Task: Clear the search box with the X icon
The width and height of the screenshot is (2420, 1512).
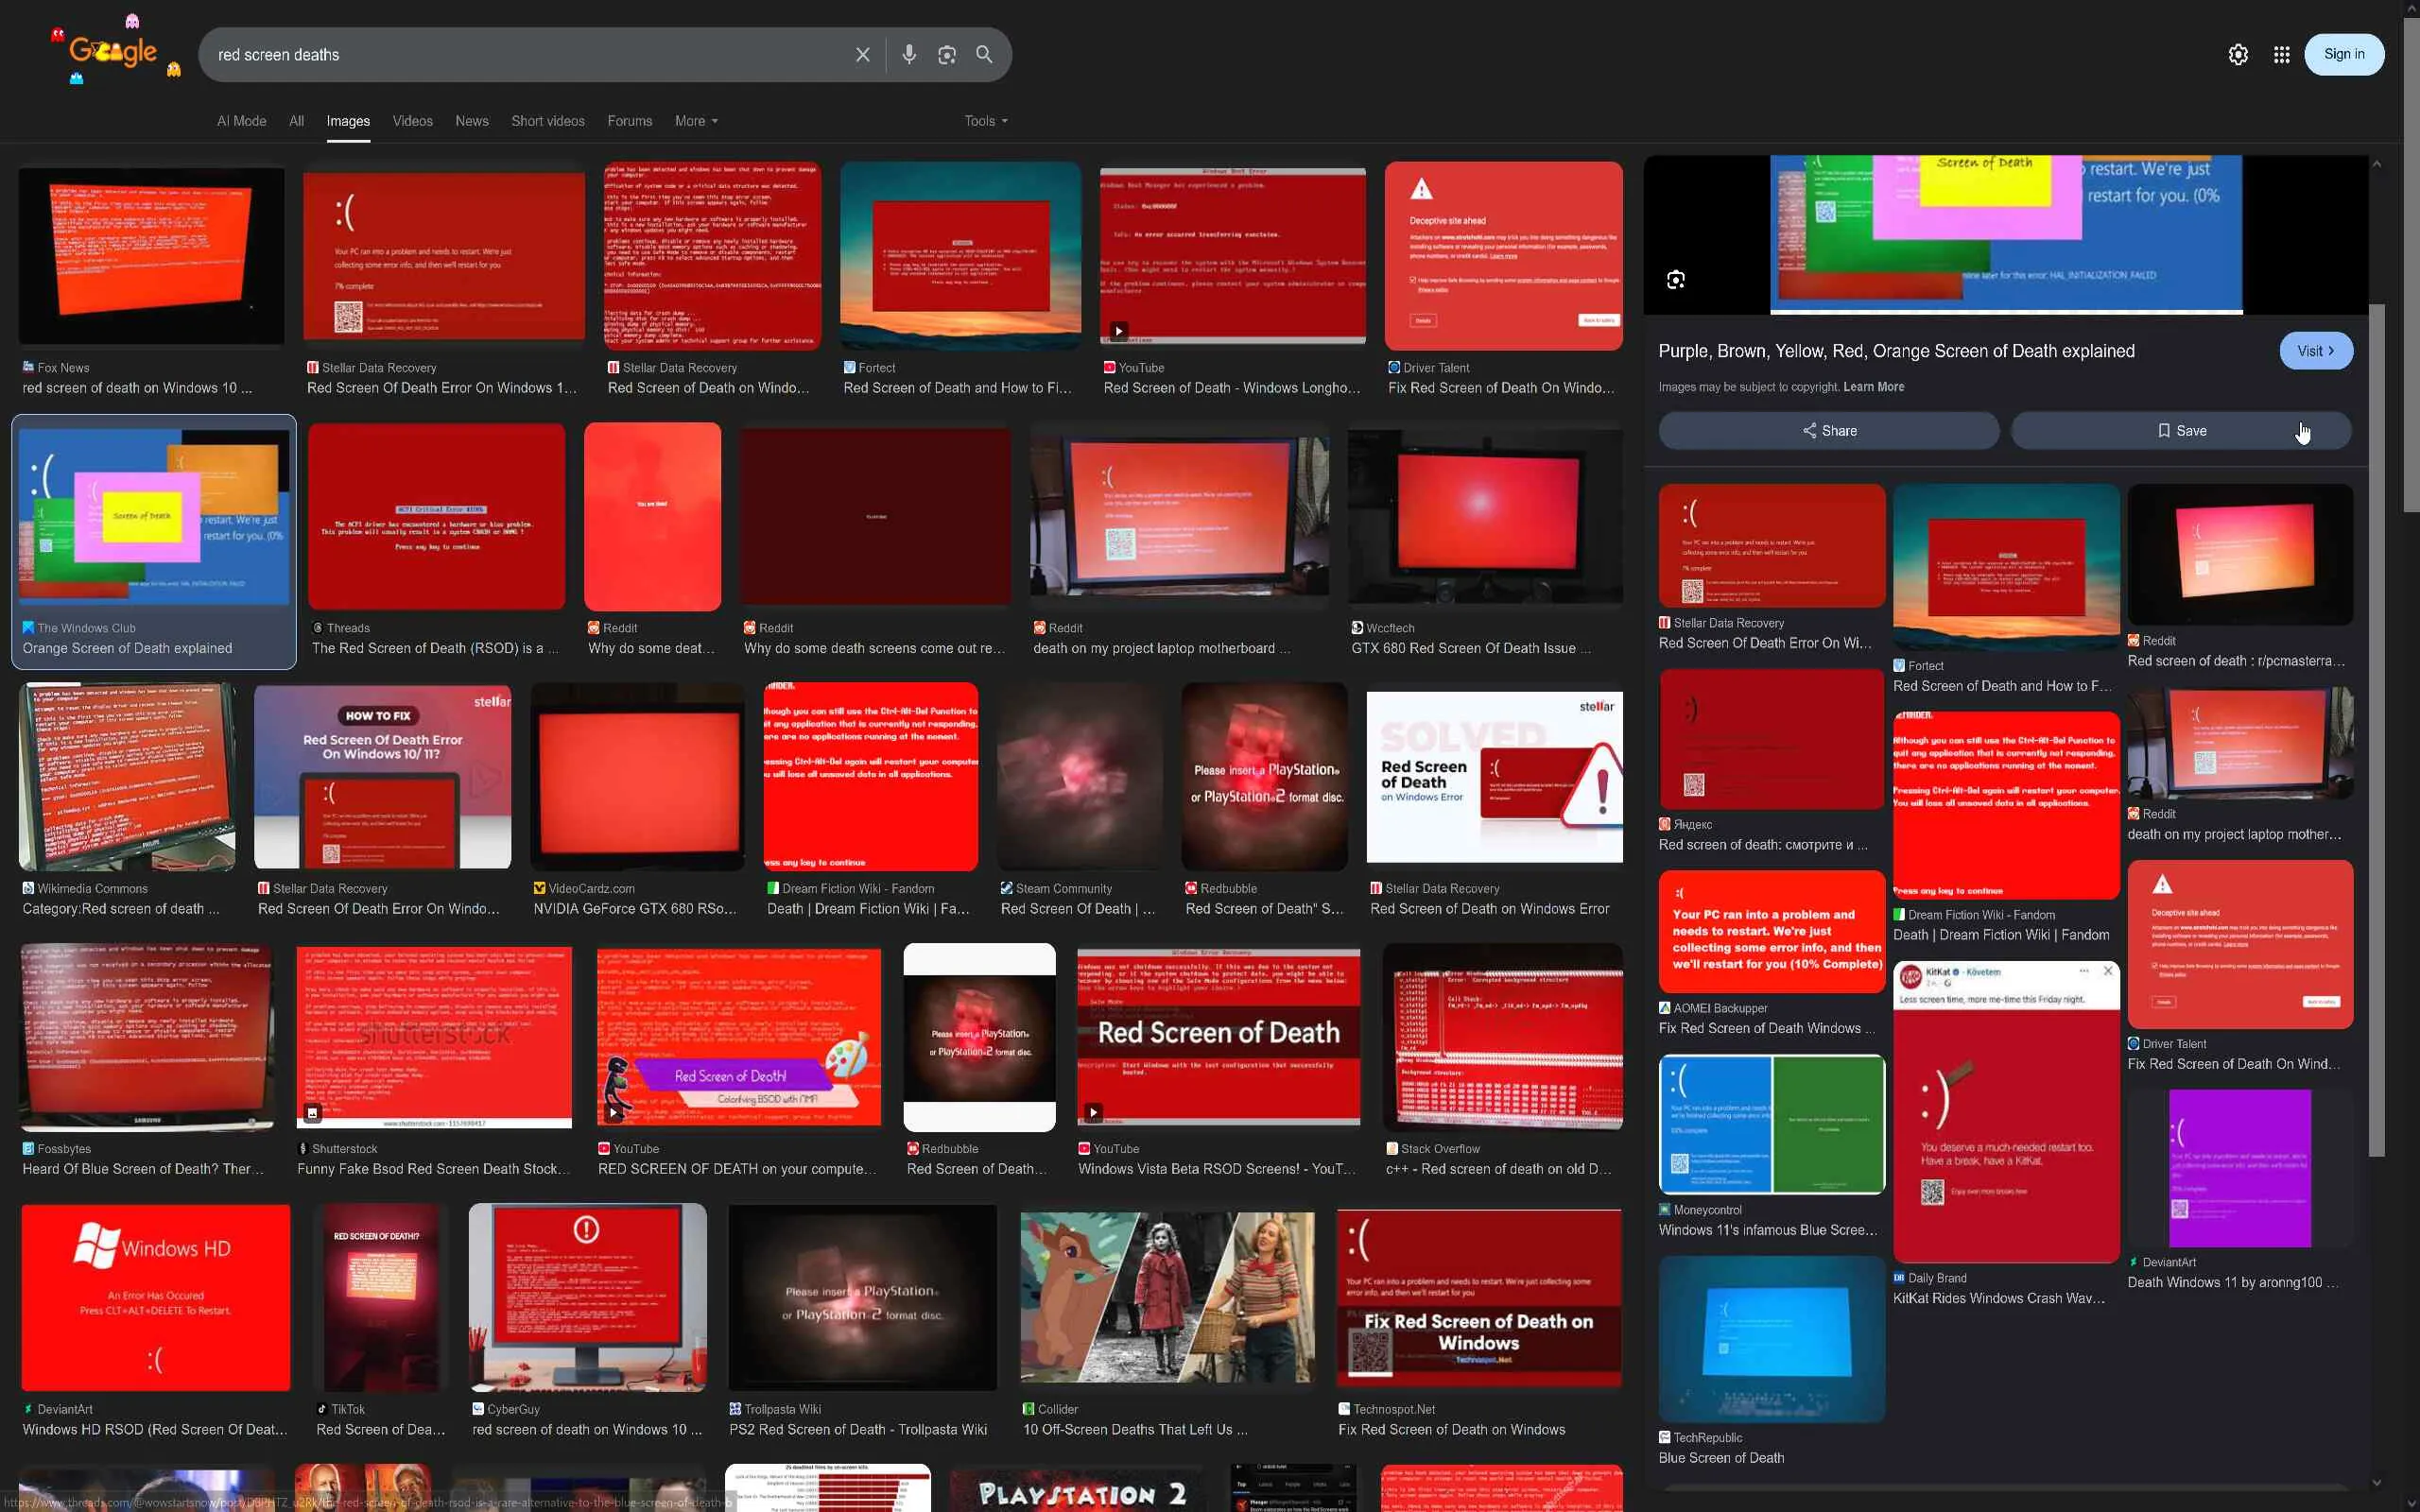Action: pyautogui.click(x=862, y=55)
